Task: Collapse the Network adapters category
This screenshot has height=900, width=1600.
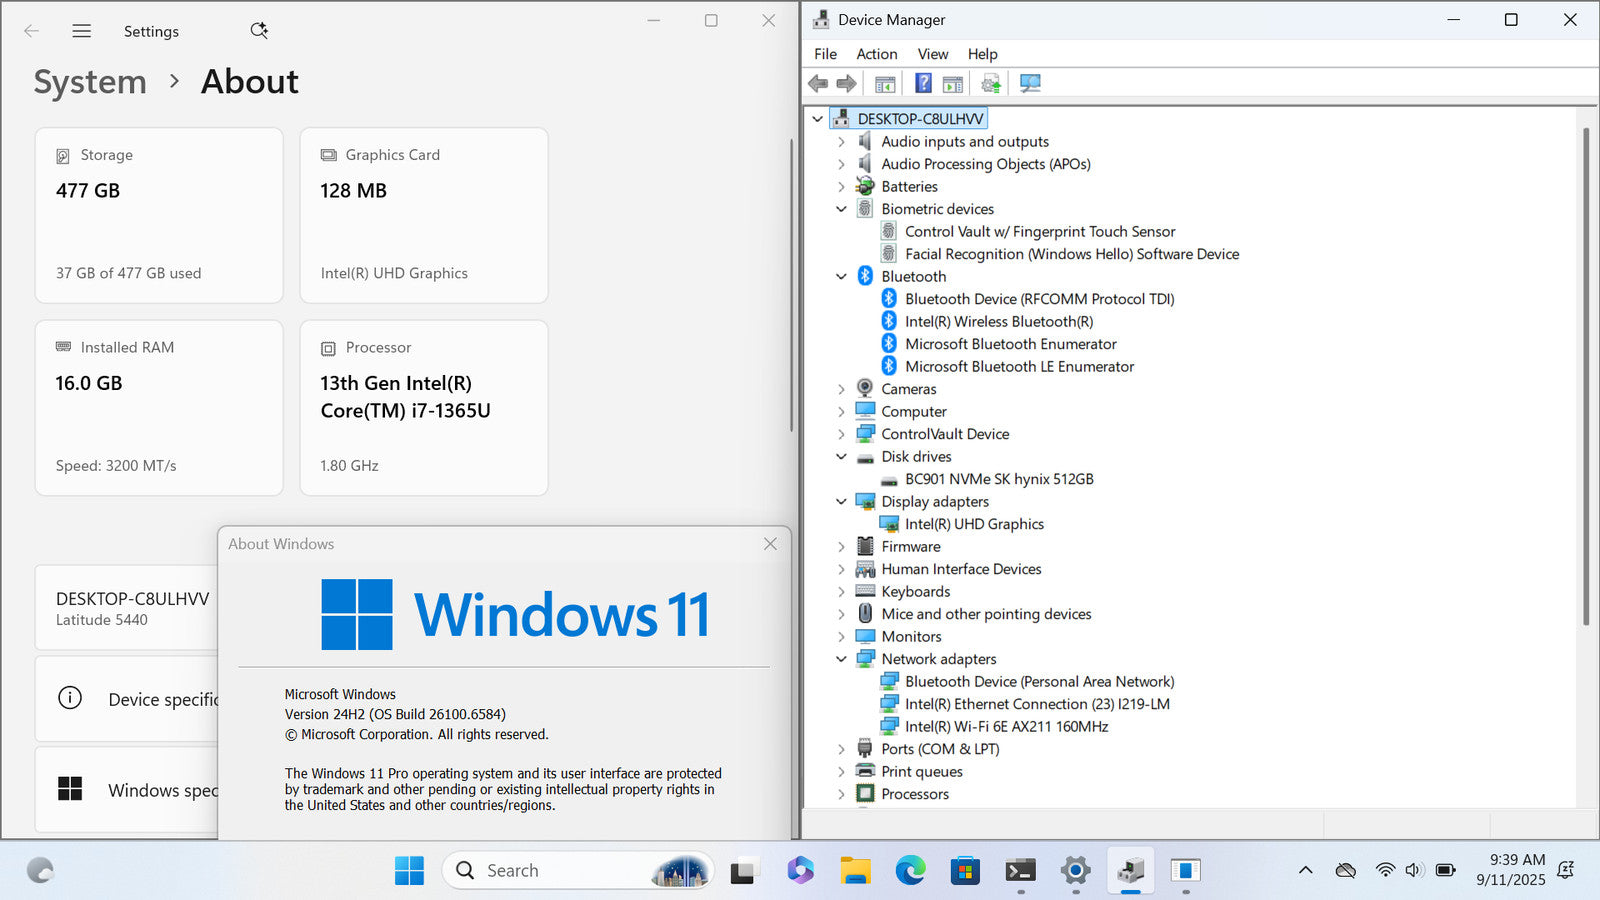Action: pyautogui.click(x=841, y=659)
